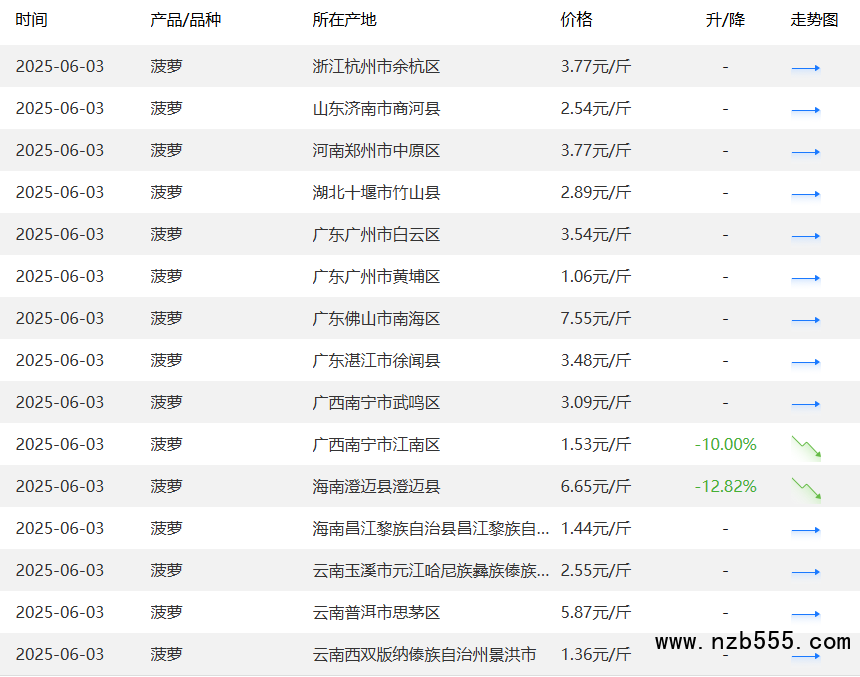The image size is (860, 677).
Task: Open the 广西南宁市武鸣区 origin link
Action: pyautogui.click(x=376, y=403)
